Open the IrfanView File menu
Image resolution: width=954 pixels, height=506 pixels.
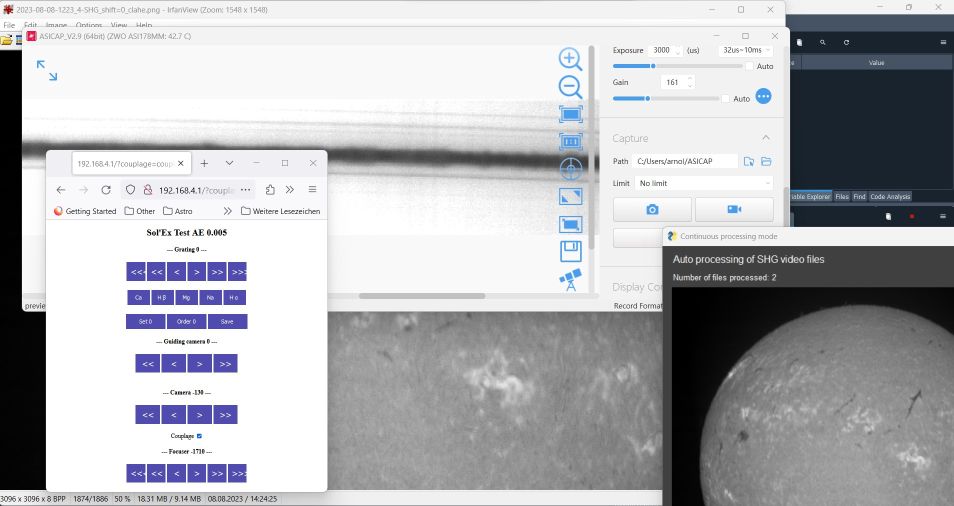(9, 26)
